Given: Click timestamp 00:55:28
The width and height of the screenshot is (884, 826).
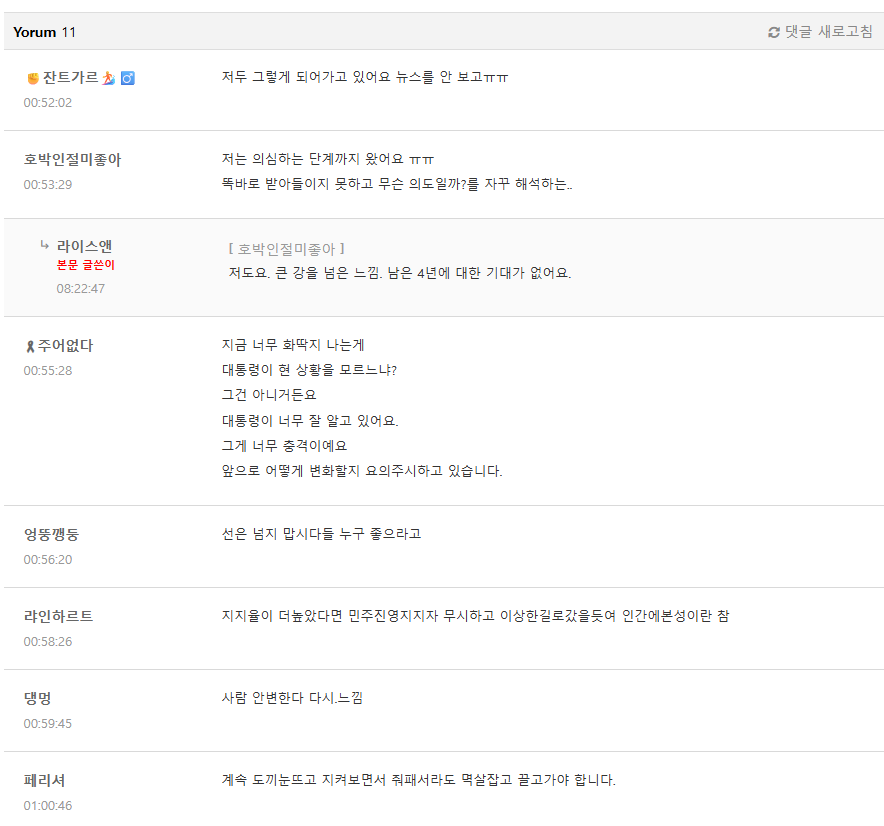Looking at the screenshot, I should coord(48,370).
